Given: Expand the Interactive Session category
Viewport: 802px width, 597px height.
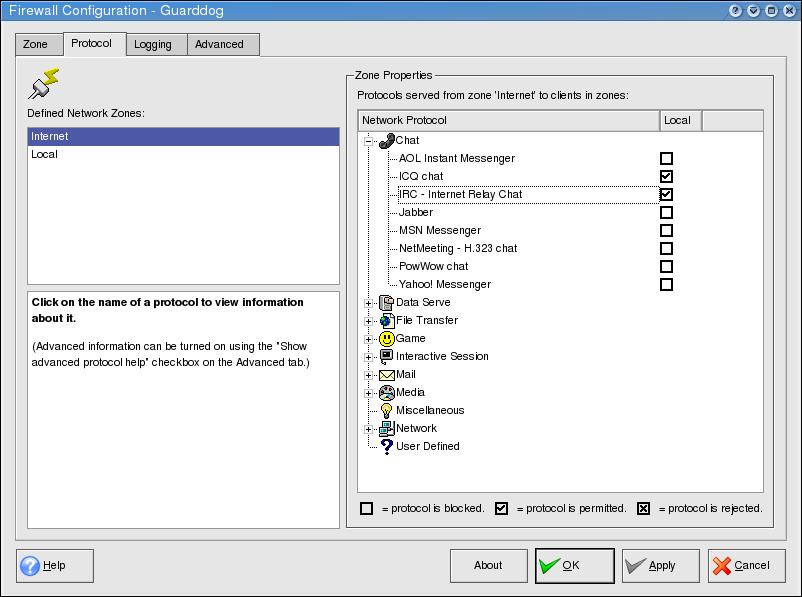Looking at the screenshot, I should 369,357.
